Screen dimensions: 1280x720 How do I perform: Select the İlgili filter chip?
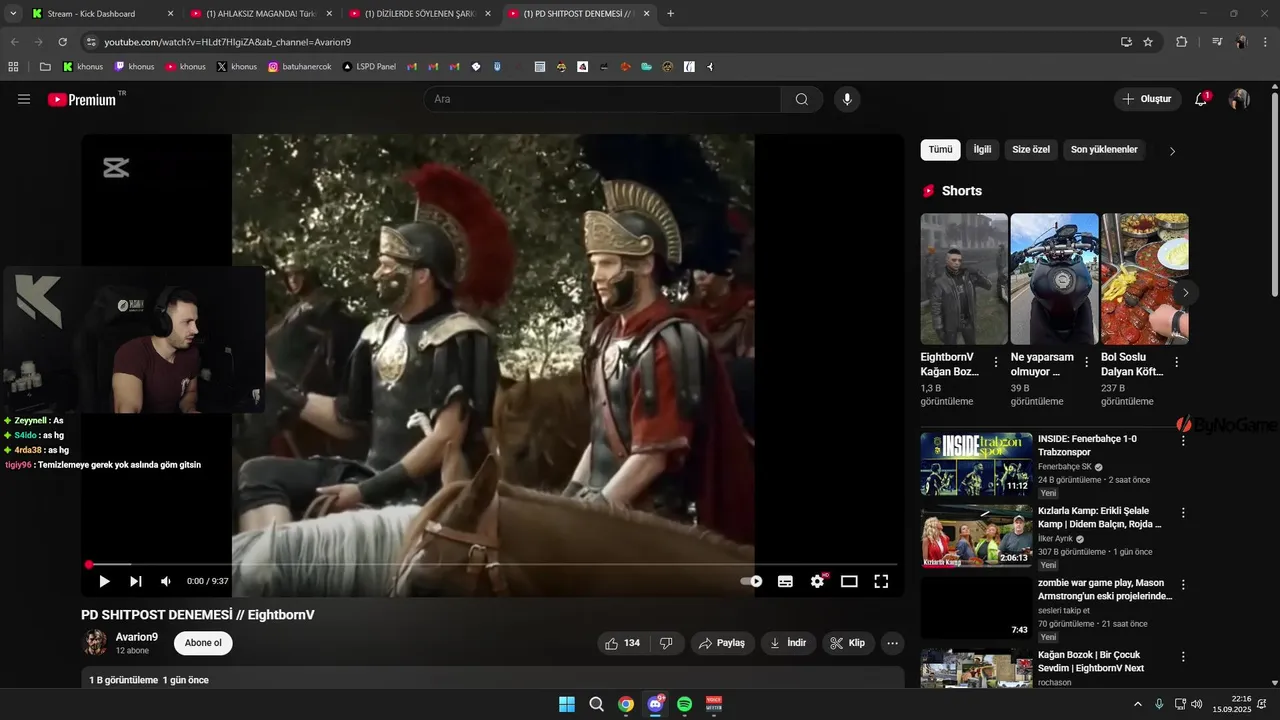point(982,150)
